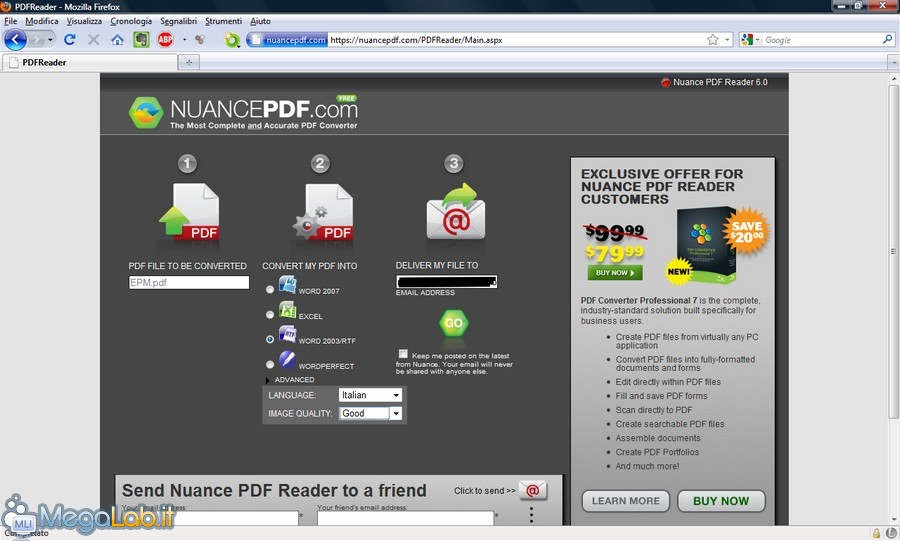
Task: Open the Visualizza menu
Action: (84, 21)
